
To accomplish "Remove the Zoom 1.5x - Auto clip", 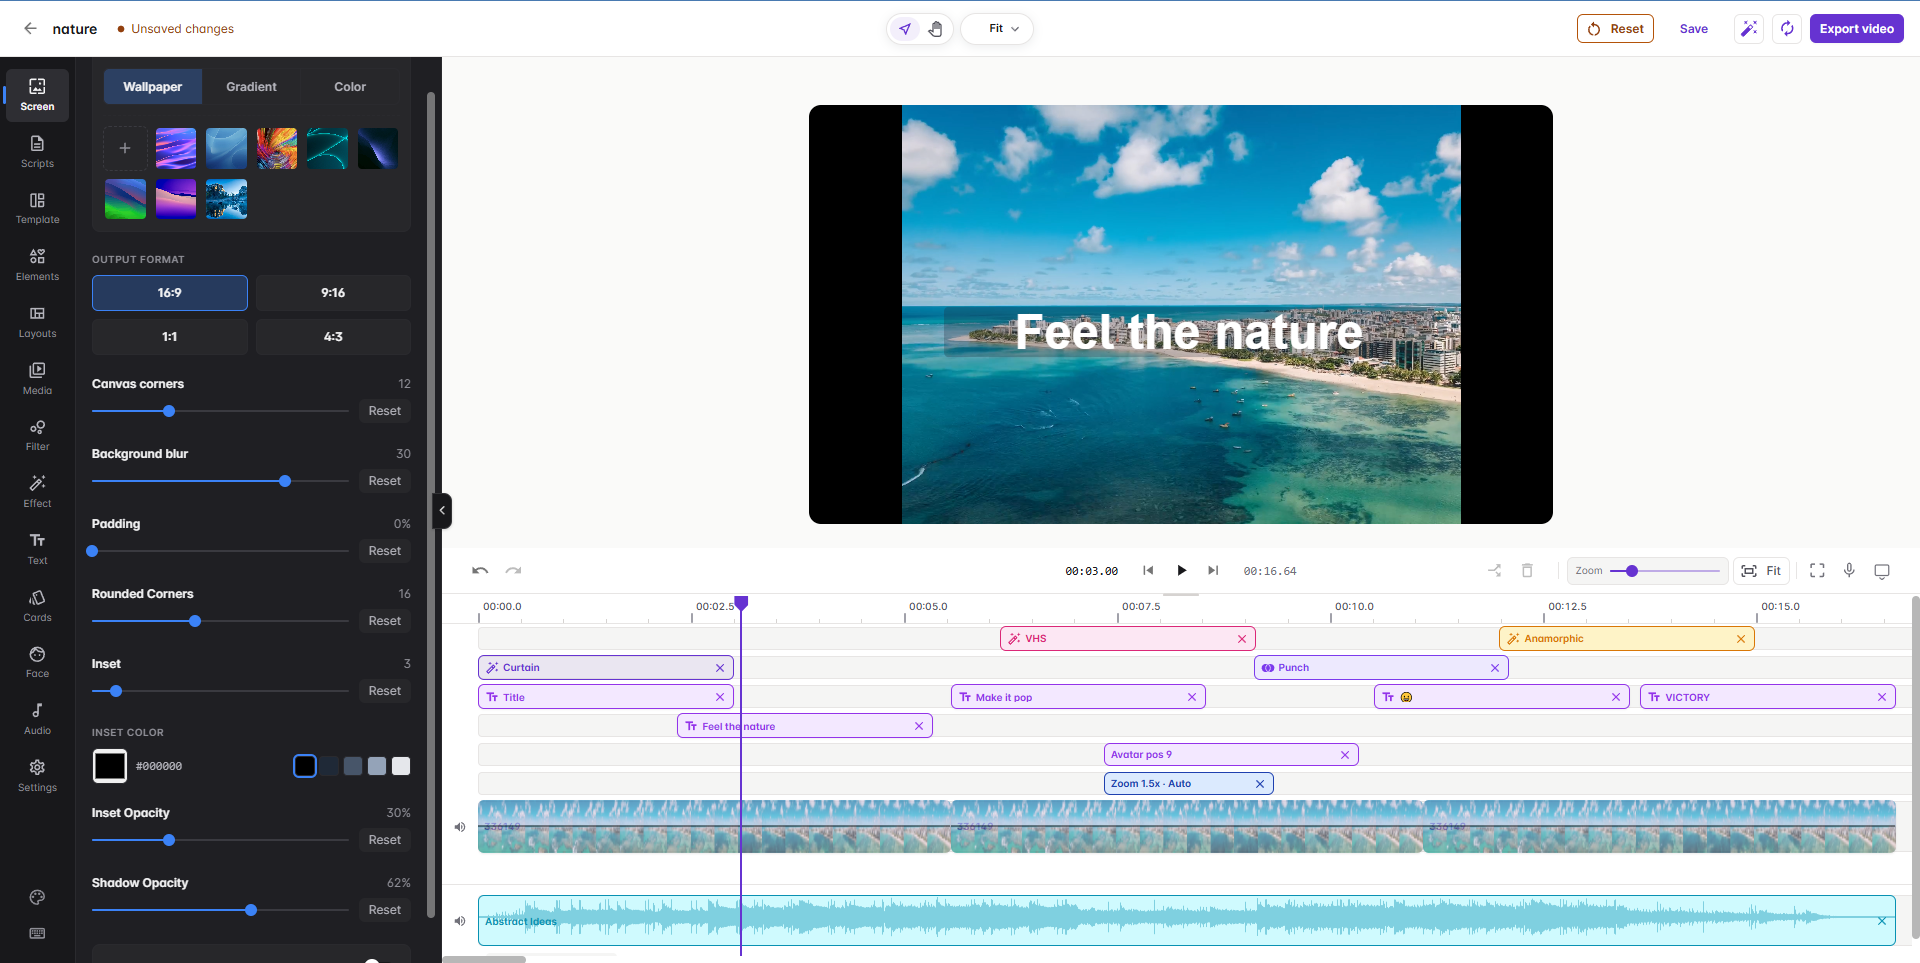I will click(1260, 784).
